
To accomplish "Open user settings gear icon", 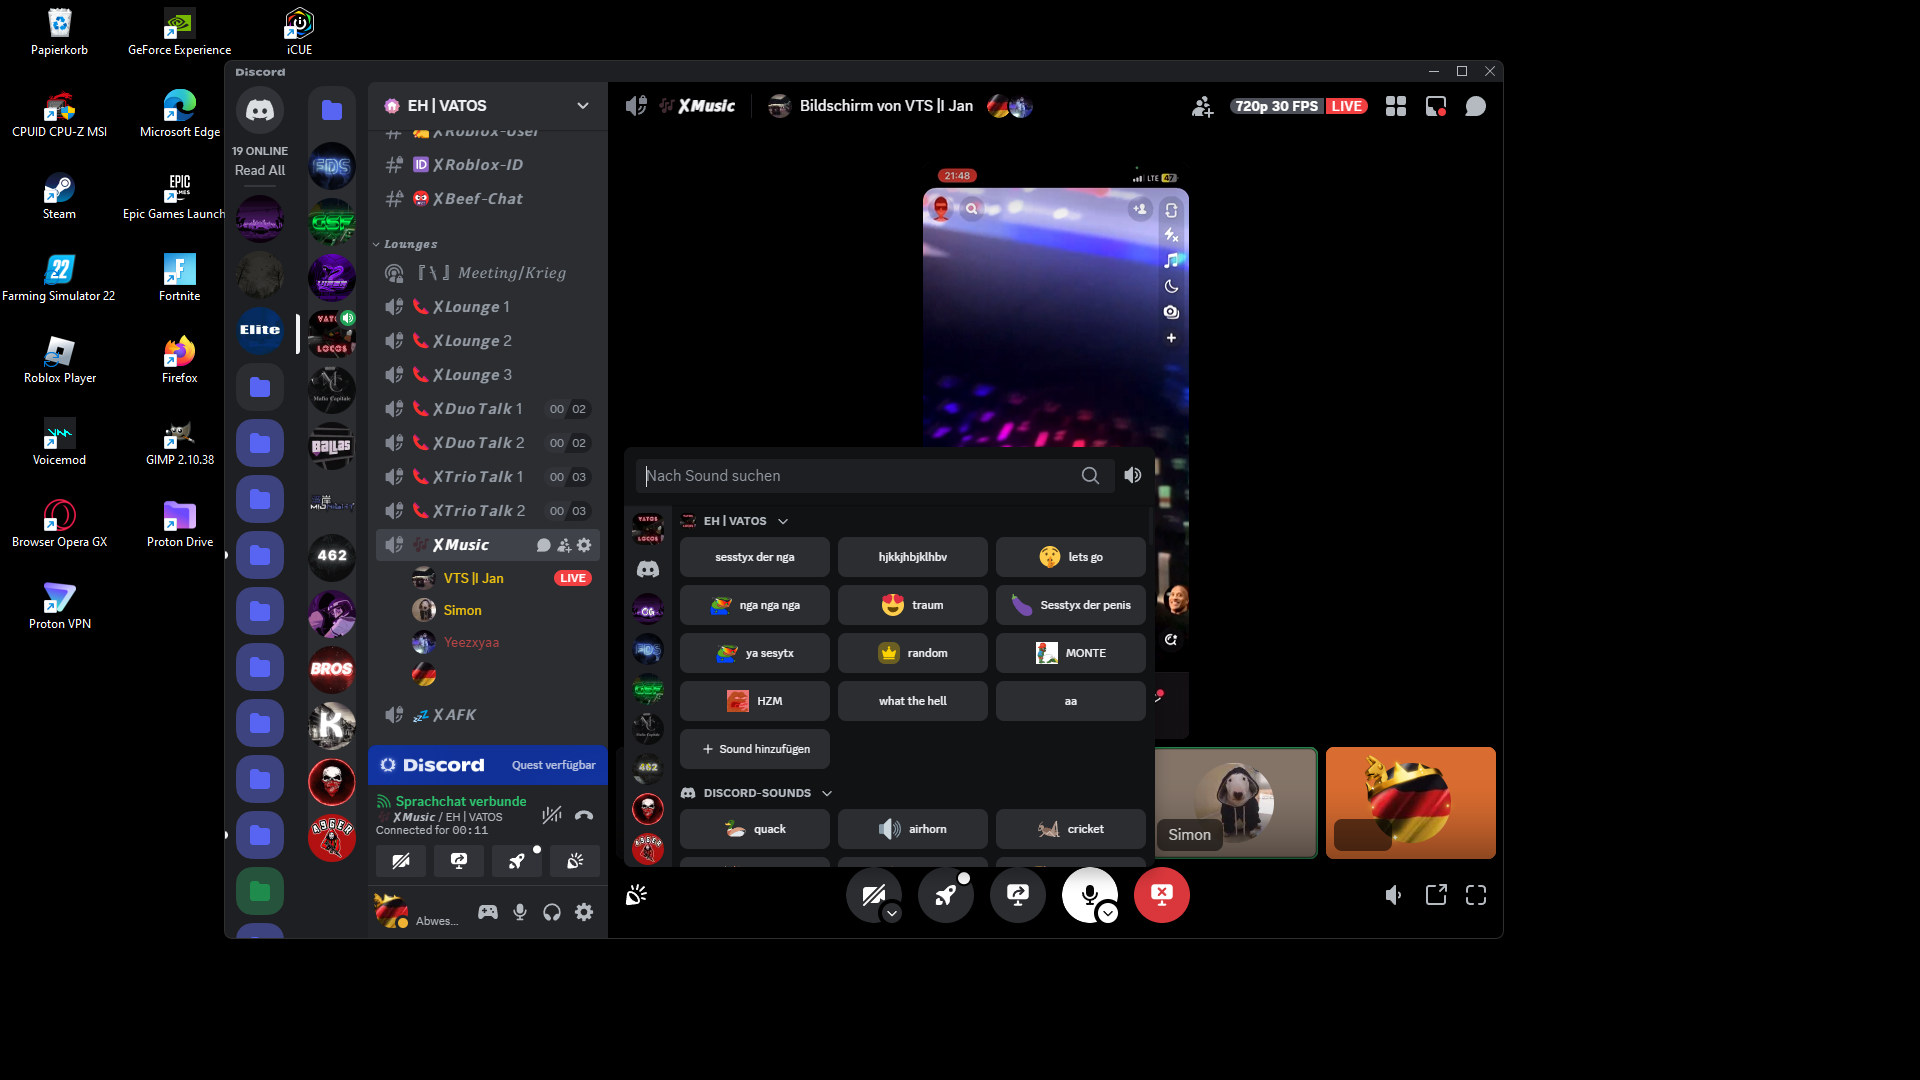I will (584, 912).
